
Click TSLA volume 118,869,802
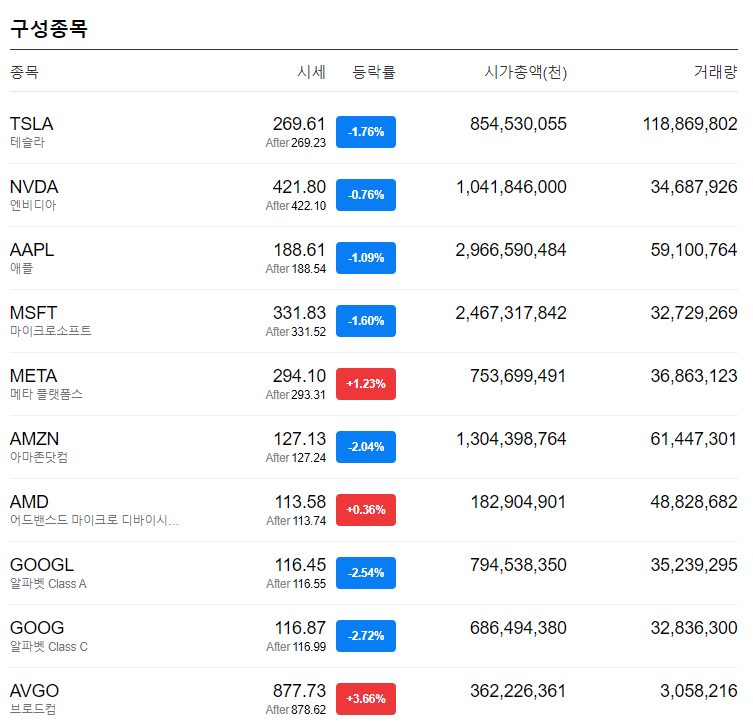pos(690,124)
